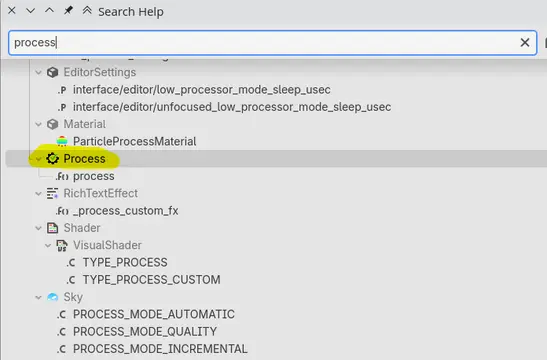Select the RichTextEffect class entry
The height and width of the screenshot is (360, 547).
(100, 193)
